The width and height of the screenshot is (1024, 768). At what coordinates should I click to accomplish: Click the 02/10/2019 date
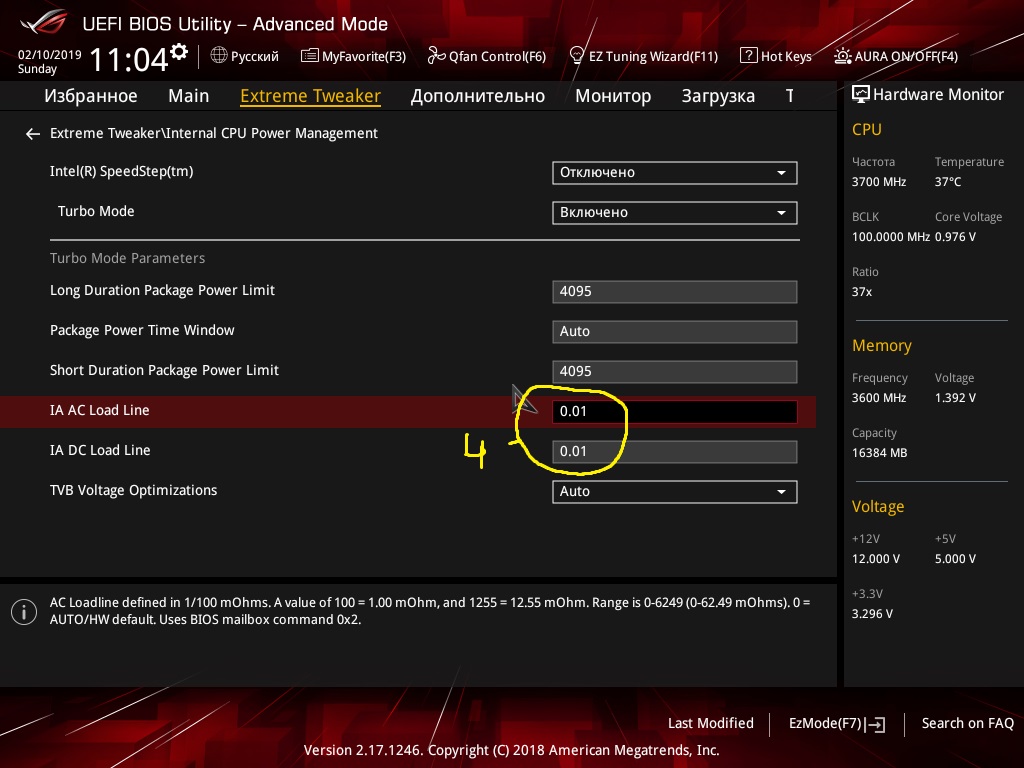[50, 55]
